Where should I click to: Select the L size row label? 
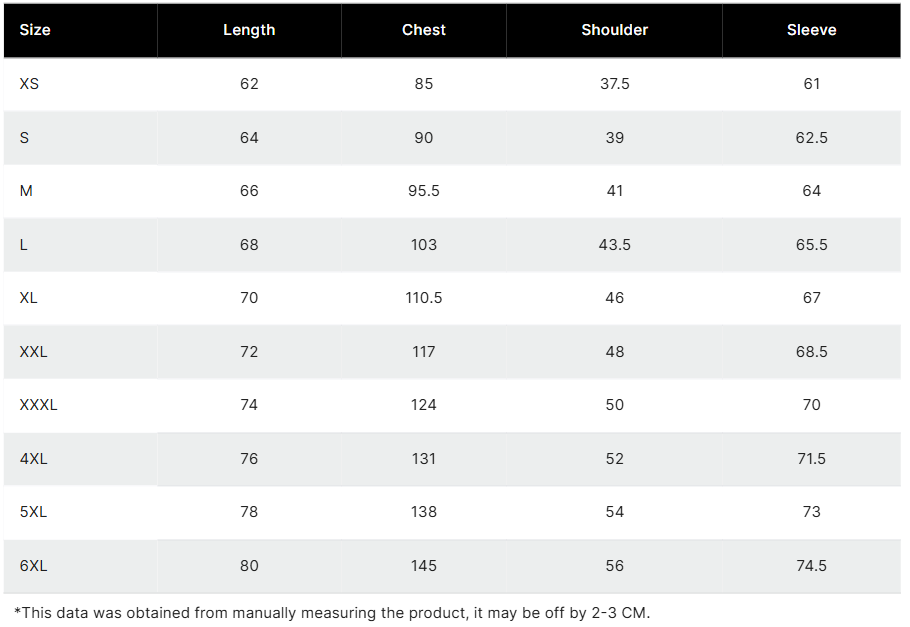click(24, 245)
